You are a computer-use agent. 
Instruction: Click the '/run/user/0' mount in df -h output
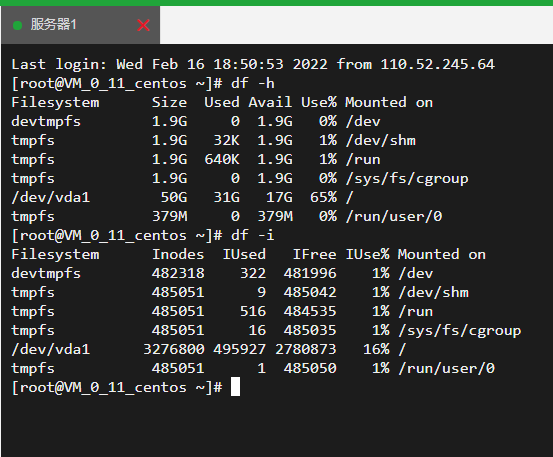click(x=394, y=217)
